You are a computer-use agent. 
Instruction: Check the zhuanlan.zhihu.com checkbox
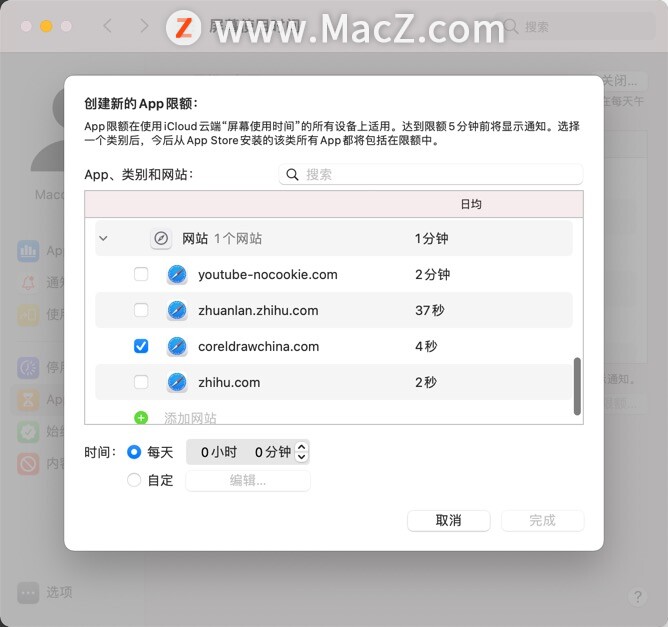(x=141, y=310)
